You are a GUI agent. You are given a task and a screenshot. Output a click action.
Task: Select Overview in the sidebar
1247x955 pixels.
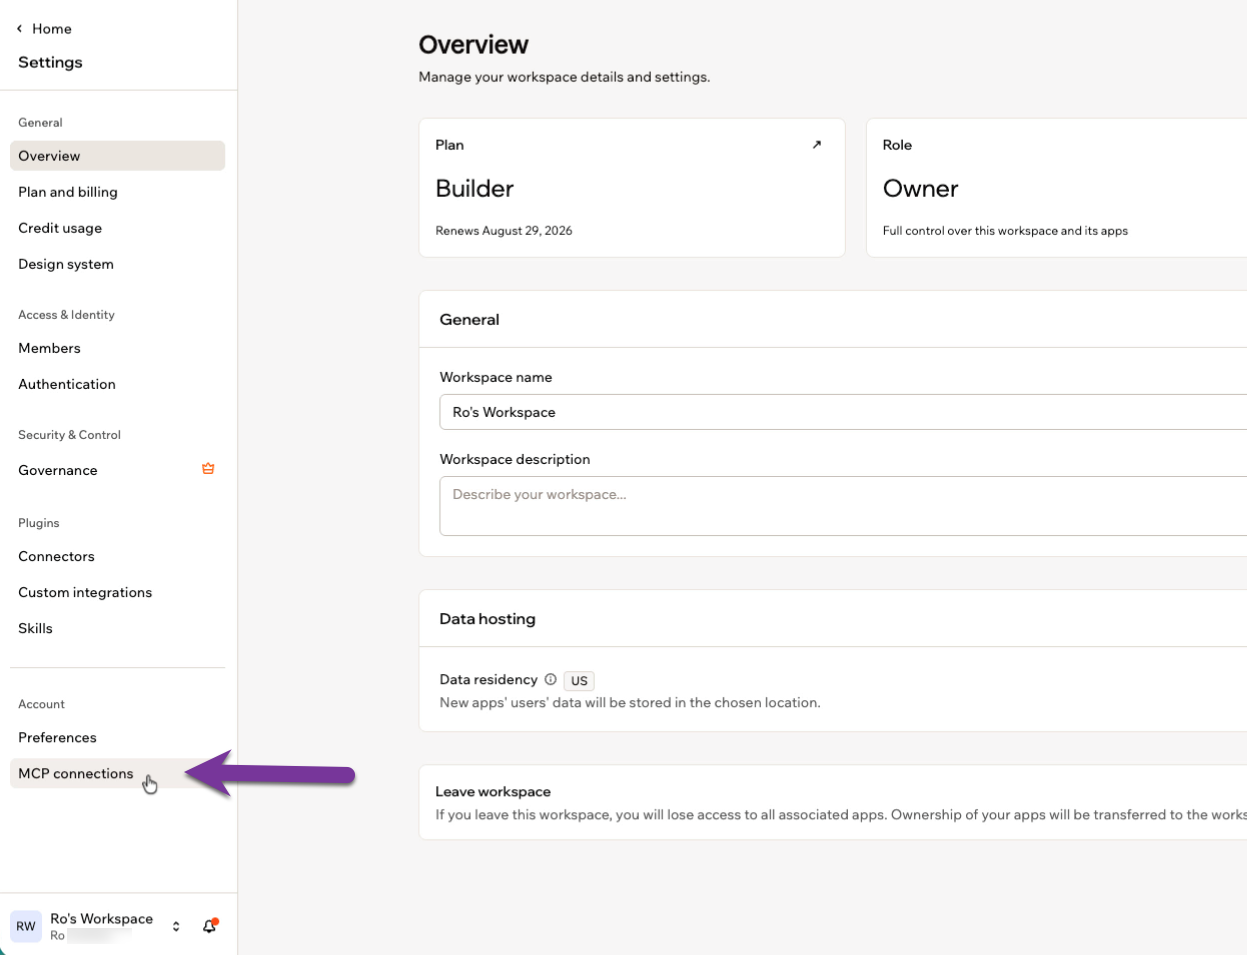point(117,156)
